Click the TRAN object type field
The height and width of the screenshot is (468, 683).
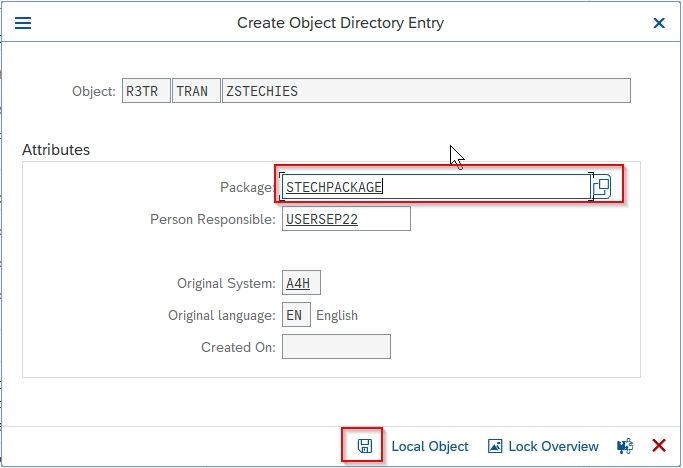196,91
